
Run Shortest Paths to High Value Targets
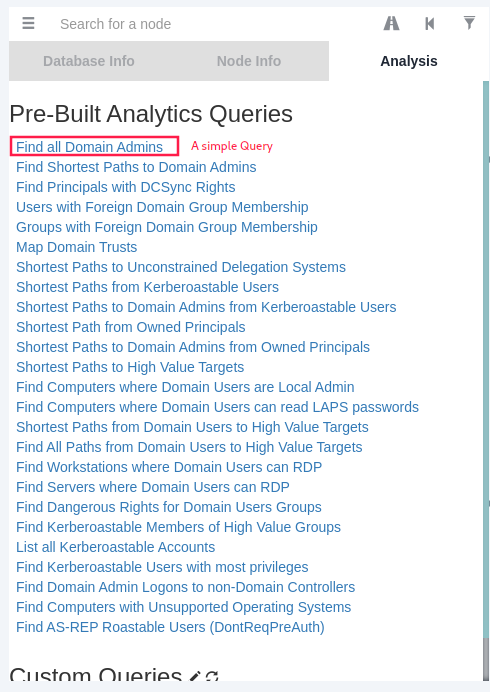(x=130, y=367)
